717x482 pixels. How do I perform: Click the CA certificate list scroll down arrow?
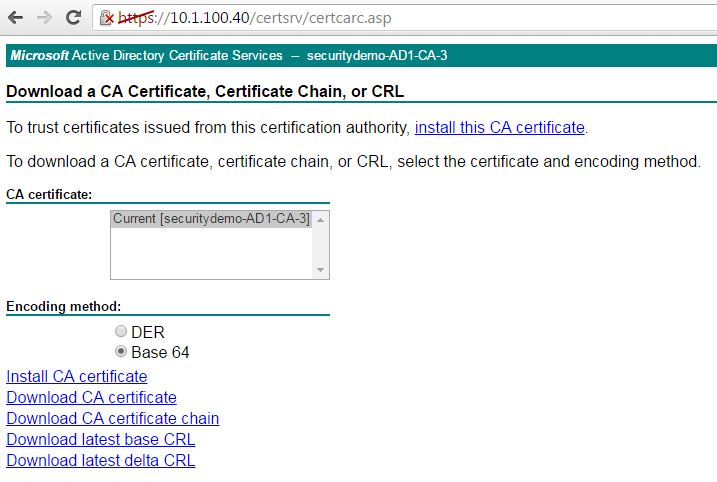pos(321,270)
